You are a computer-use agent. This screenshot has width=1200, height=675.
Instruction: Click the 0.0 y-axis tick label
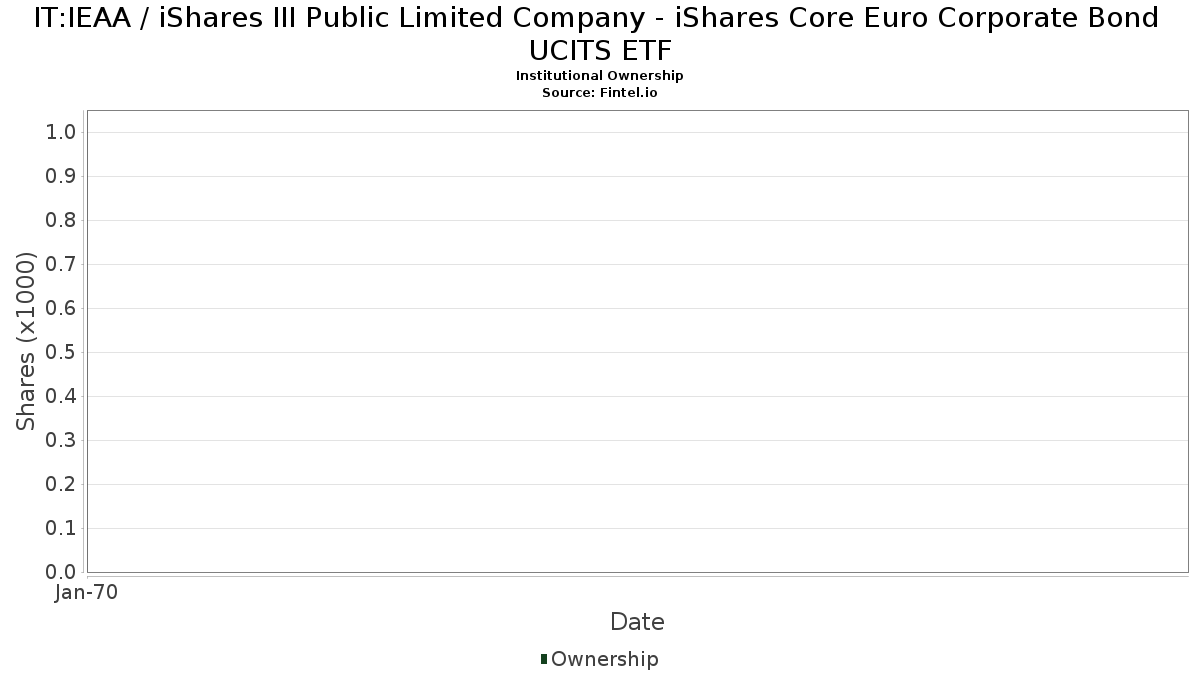(61, 572)
